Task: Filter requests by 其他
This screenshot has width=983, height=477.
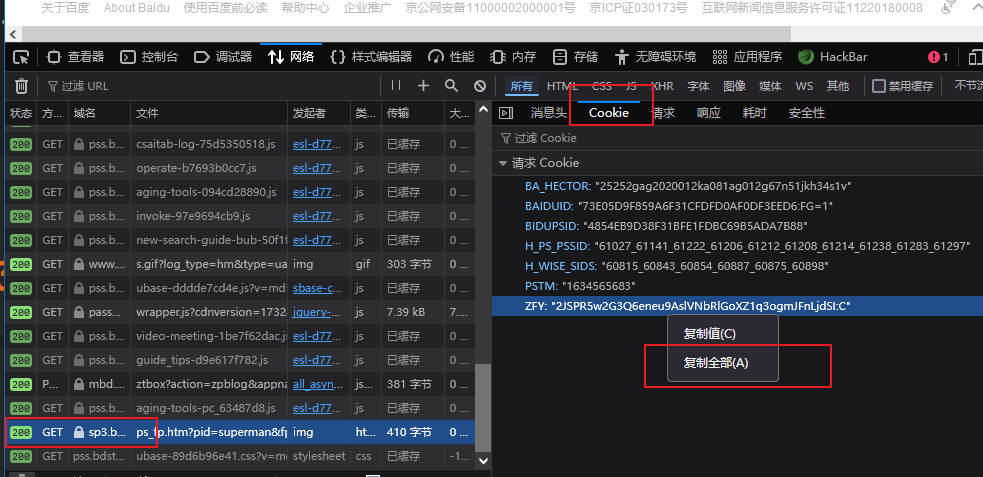Action: [x=838, y=86]
